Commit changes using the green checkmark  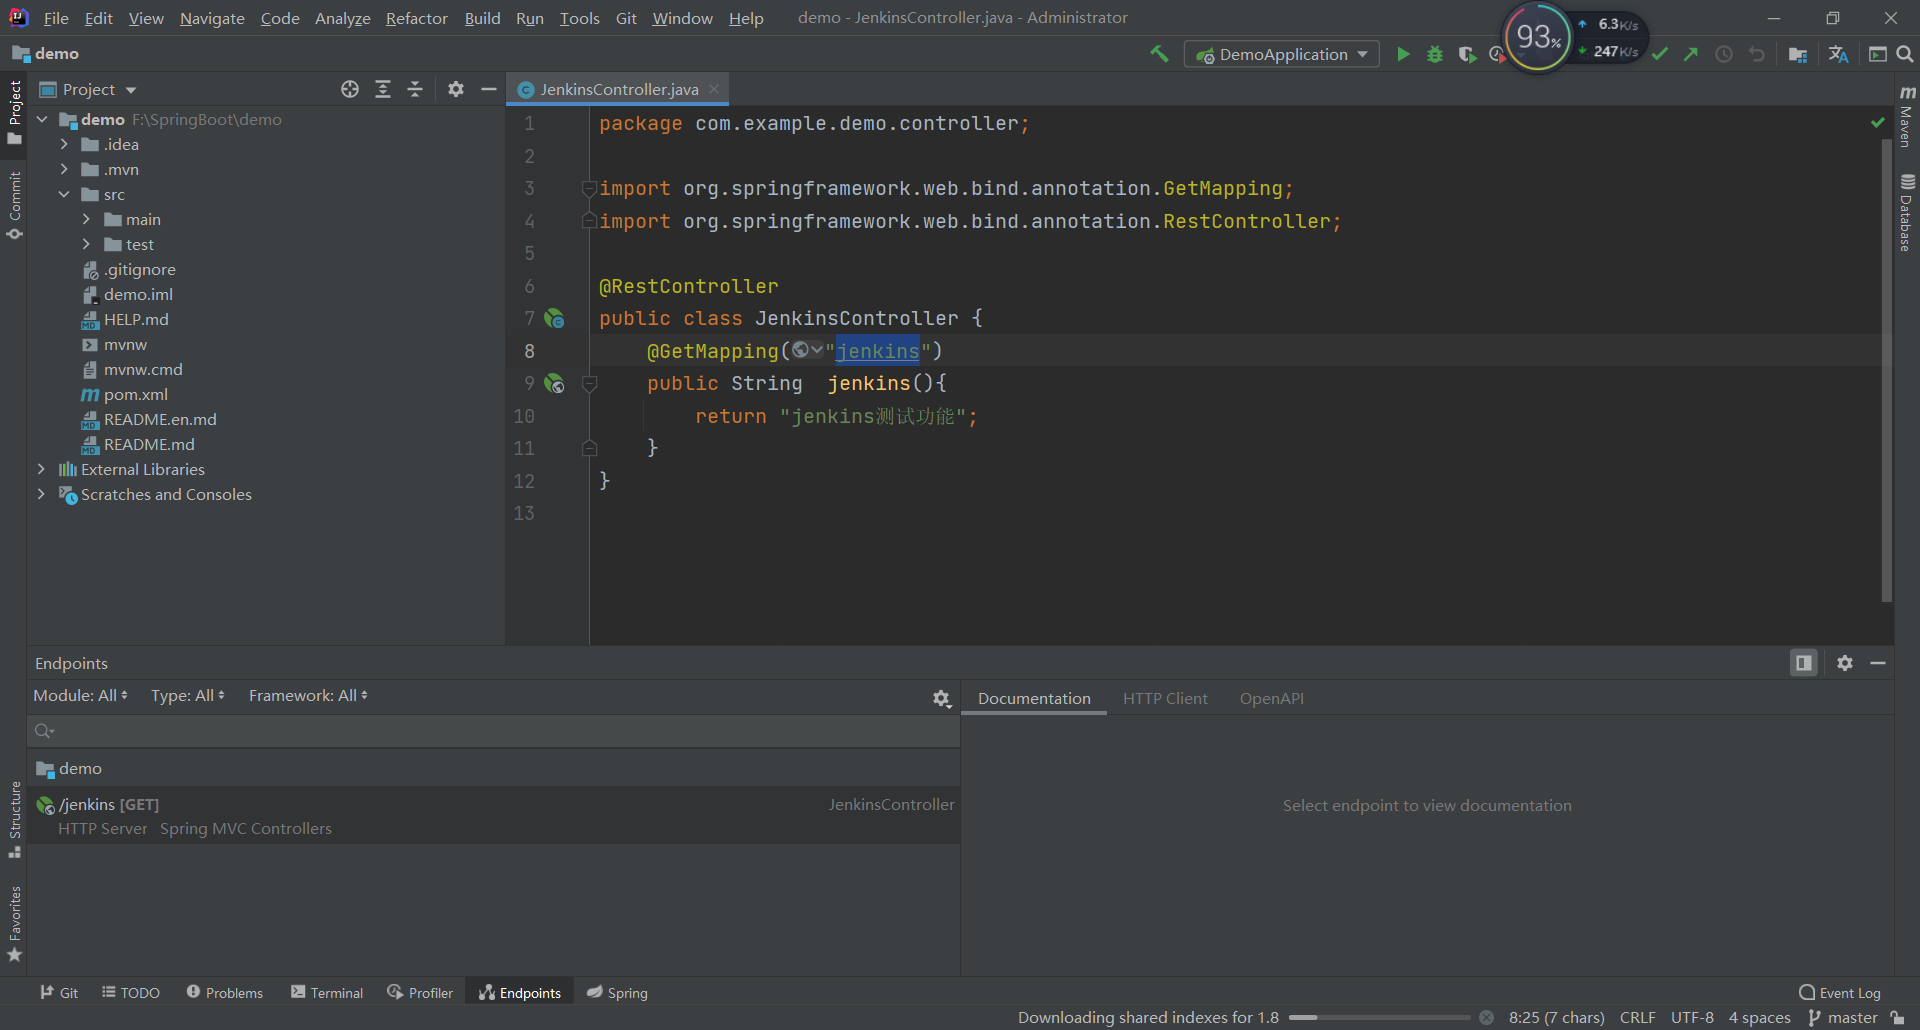tap(1660, 54)
